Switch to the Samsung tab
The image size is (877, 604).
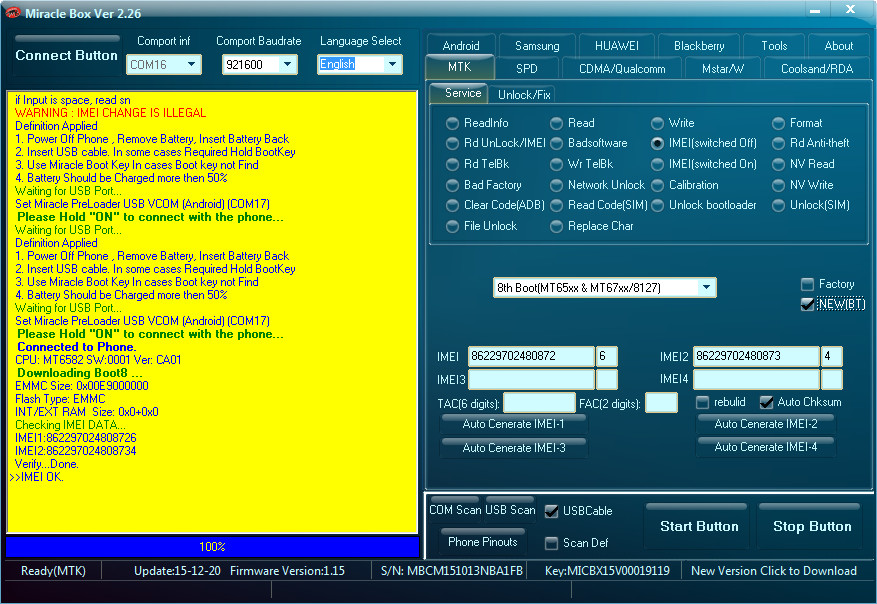pyautogui.click(x=537, y=46)
